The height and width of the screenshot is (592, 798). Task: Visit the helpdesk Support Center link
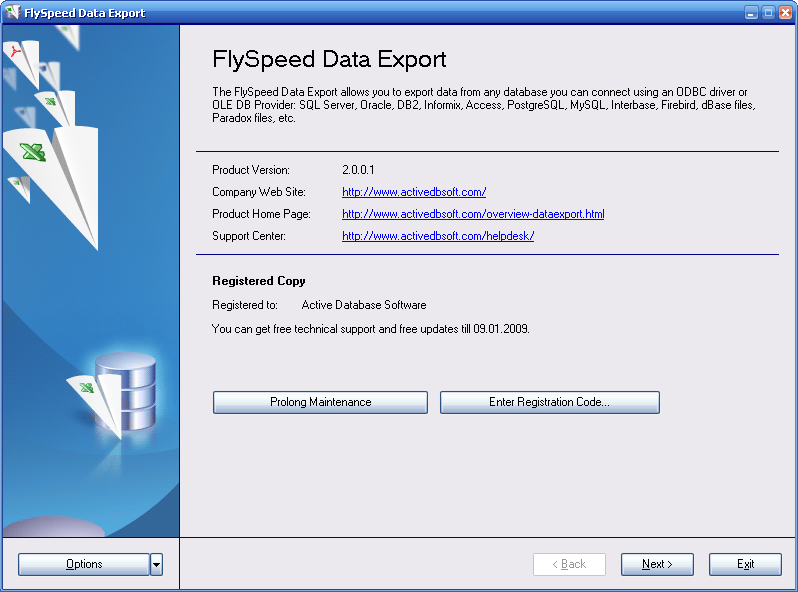[438, 236]
